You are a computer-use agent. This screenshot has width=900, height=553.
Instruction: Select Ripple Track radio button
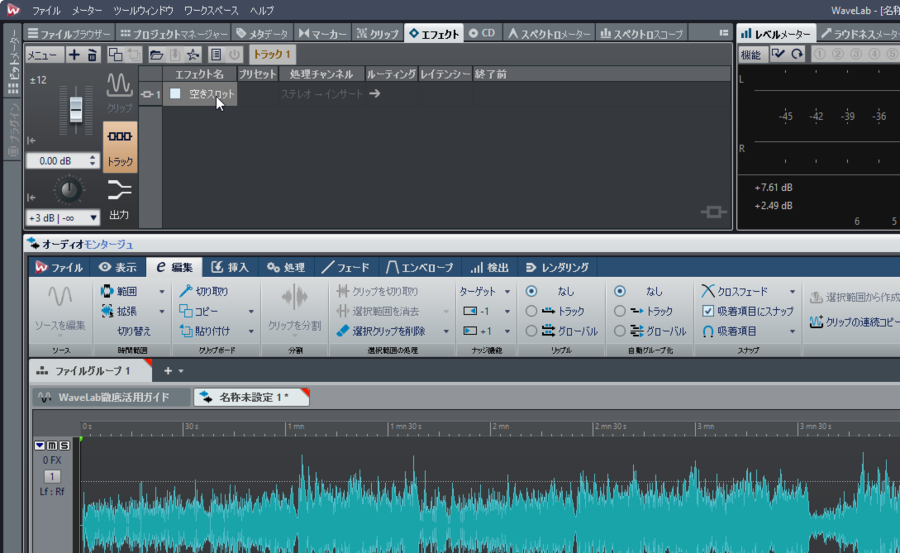(532, 311)
